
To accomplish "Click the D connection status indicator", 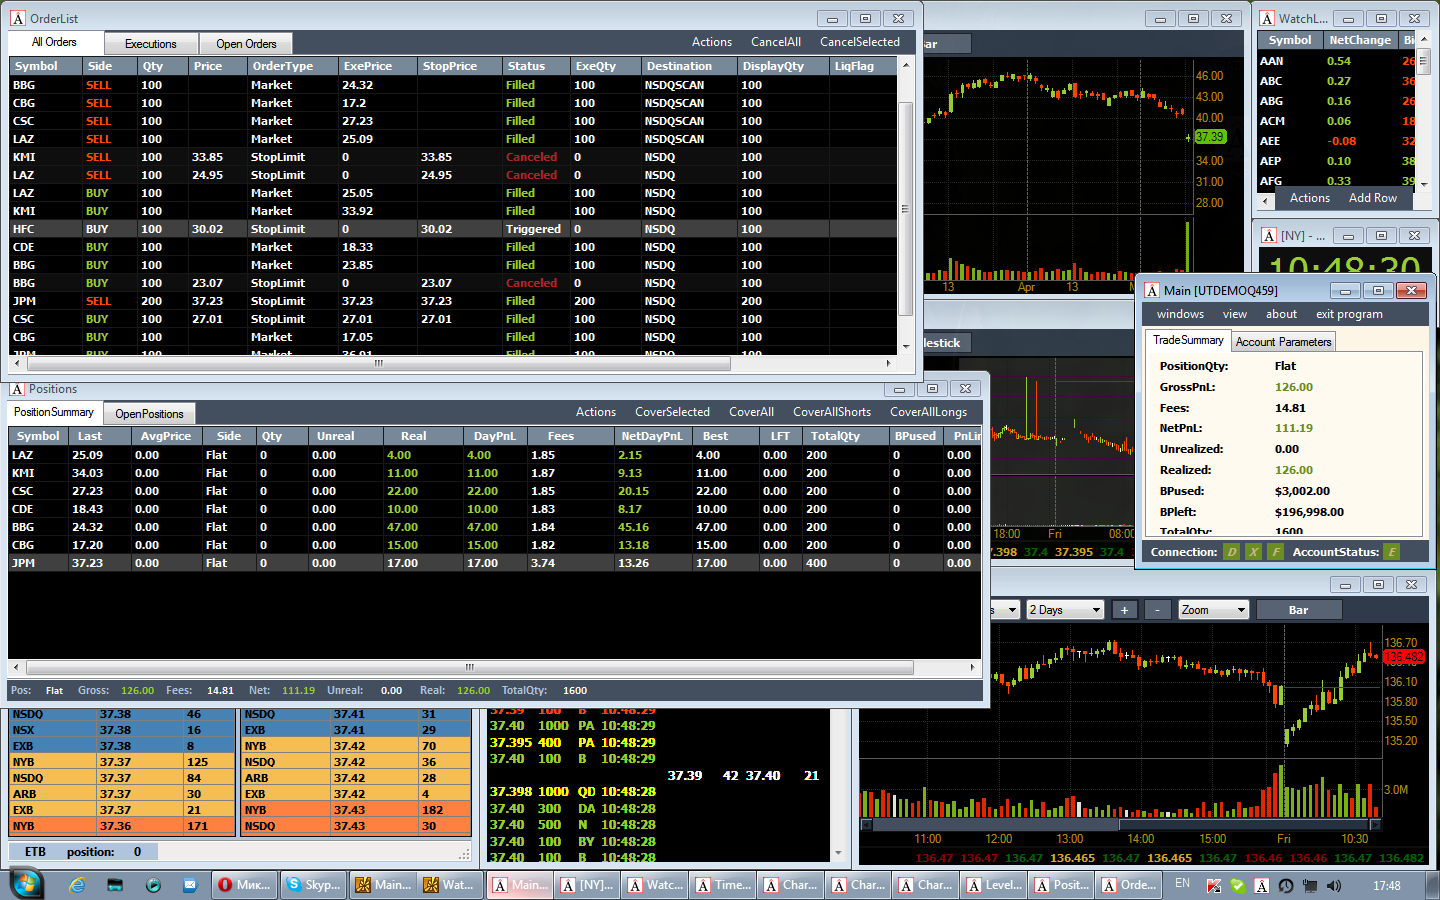I will click(x=1232, y=552).
